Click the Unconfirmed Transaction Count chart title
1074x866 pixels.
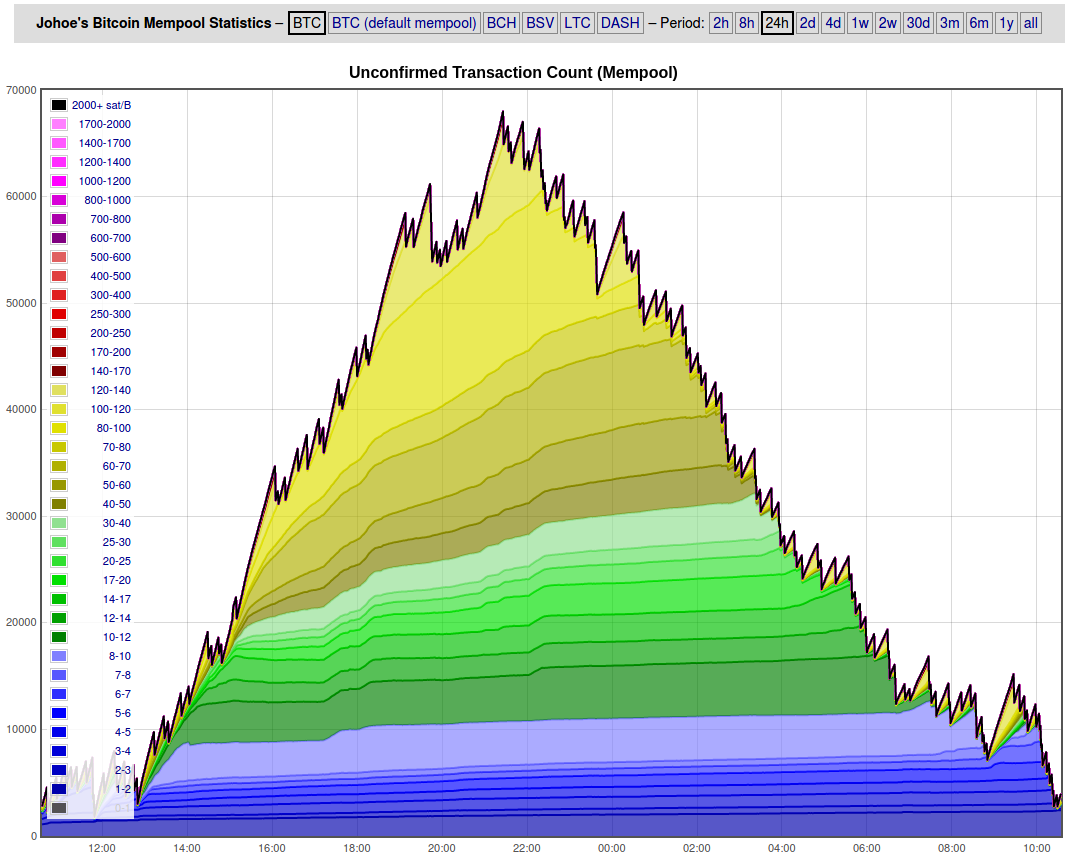click(x=513, y=73)
